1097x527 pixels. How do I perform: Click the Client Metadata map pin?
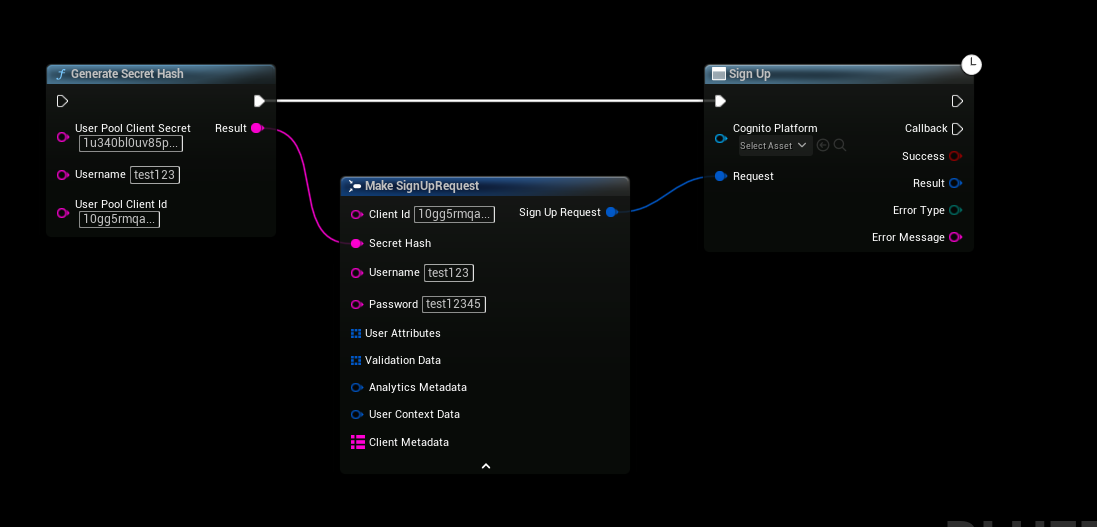[357, 442]
